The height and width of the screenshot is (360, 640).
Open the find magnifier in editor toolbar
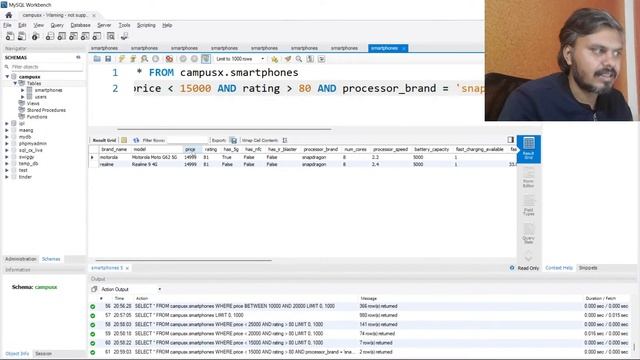(299, 59)
